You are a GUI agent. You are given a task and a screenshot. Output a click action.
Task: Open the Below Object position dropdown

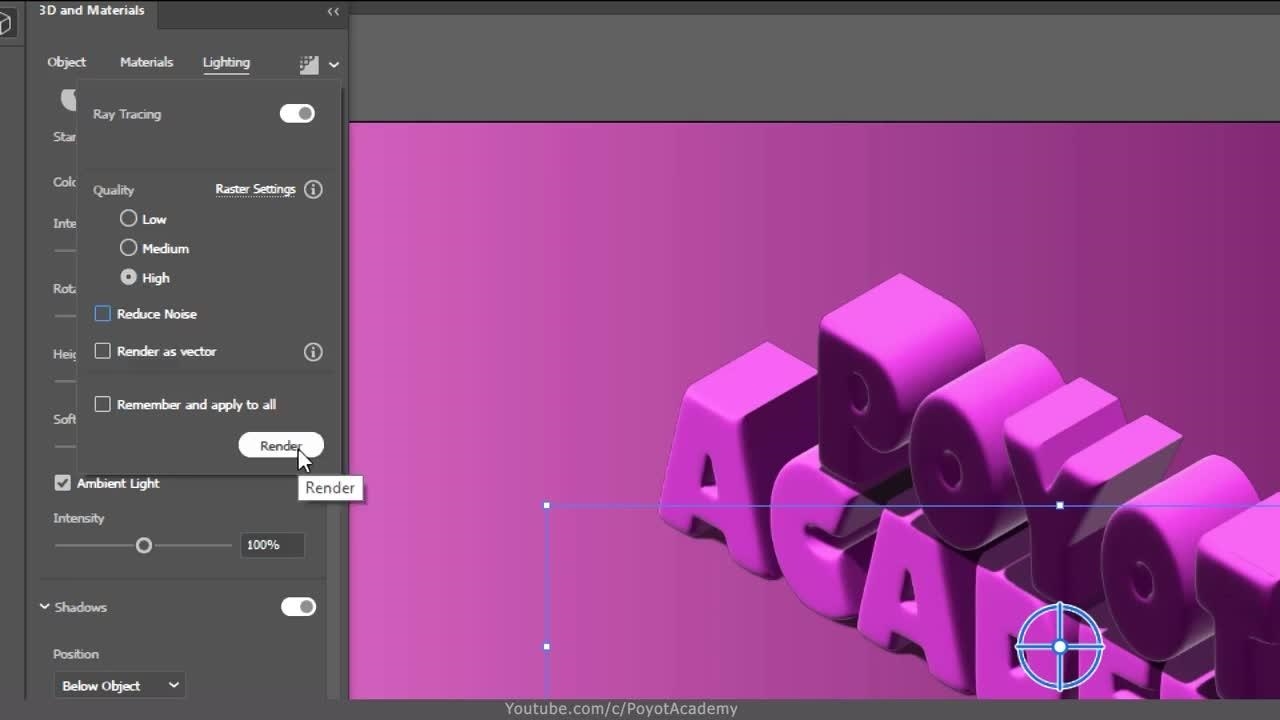tap(120, 685)
